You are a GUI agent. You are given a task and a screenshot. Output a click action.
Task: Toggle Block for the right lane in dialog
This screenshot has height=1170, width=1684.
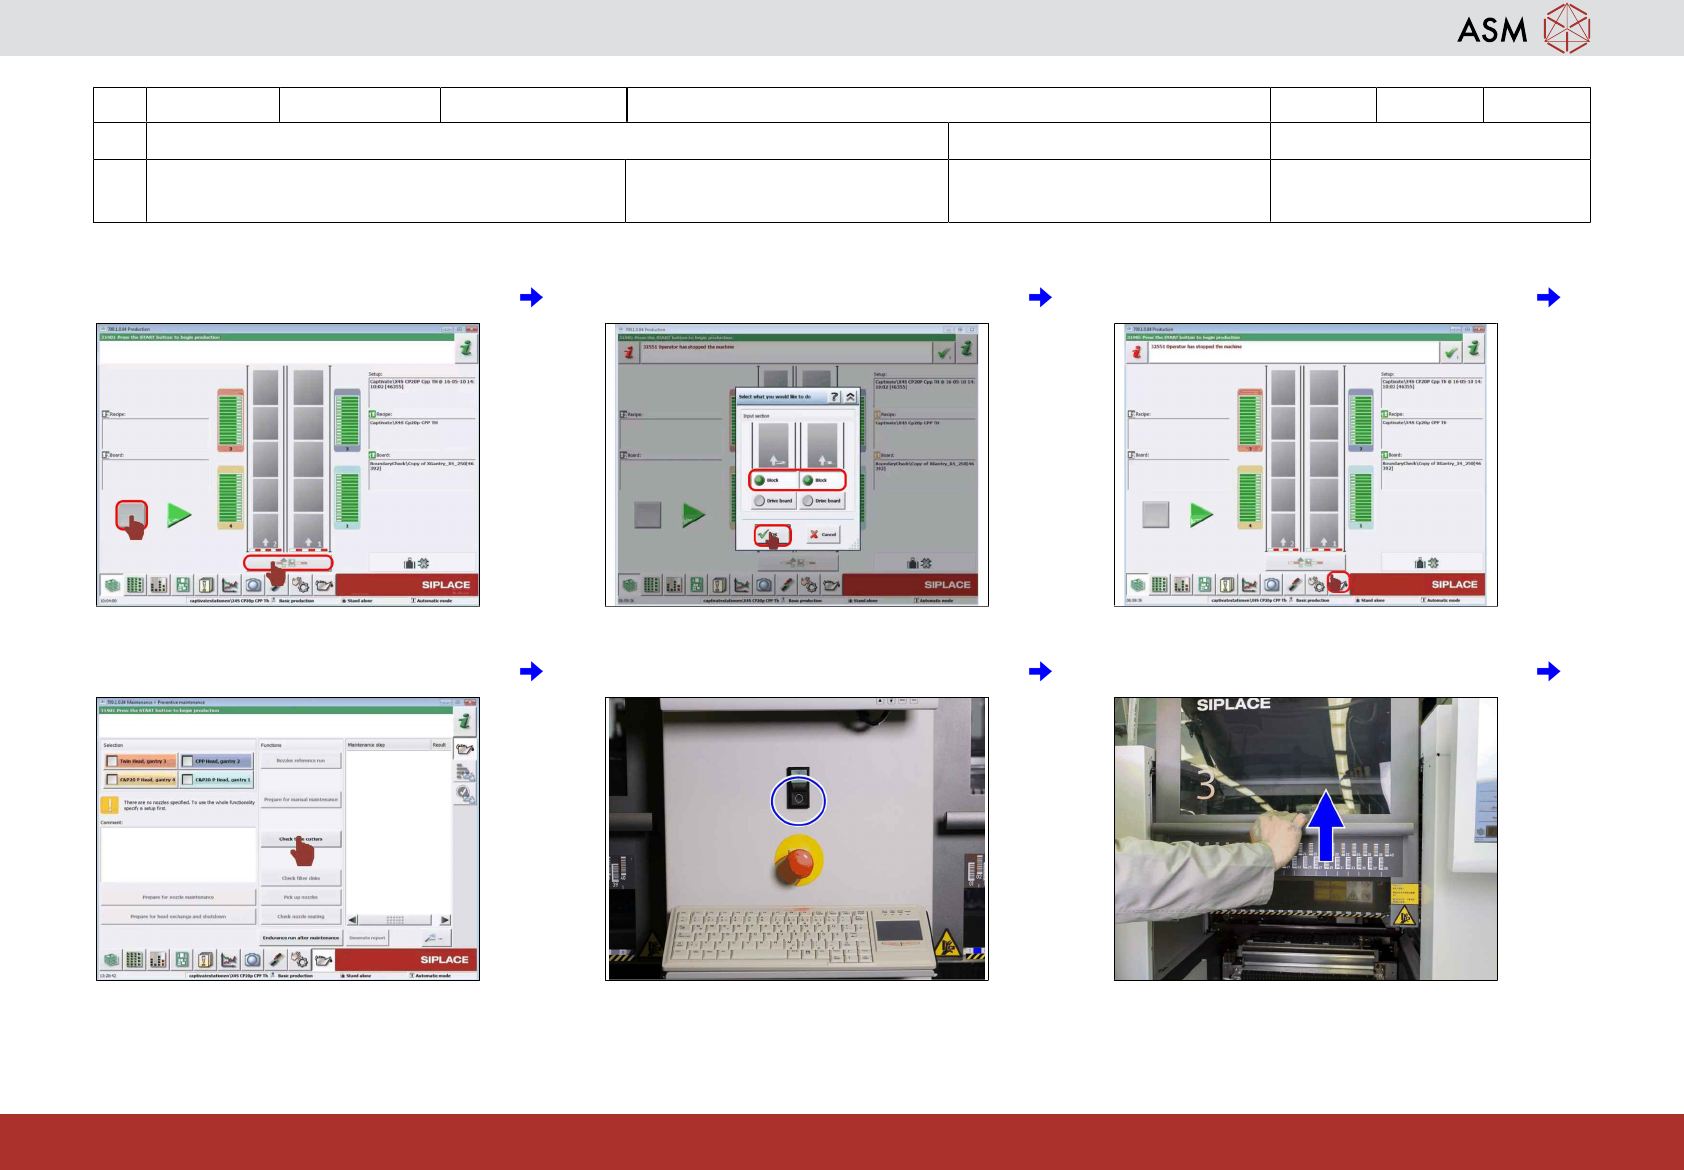tap(822, 480)
